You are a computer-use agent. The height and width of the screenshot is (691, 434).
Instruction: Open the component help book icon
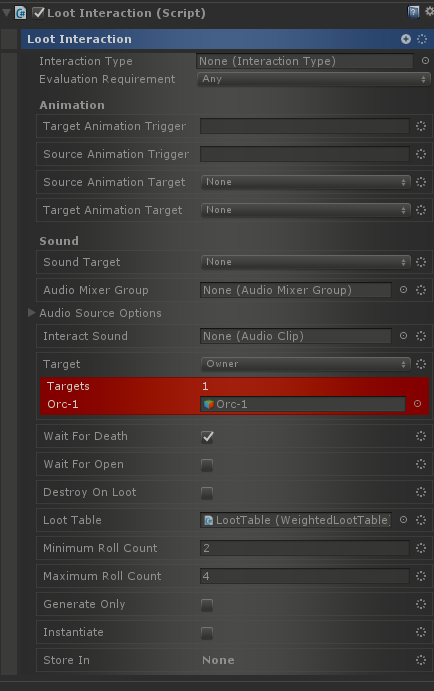(x=413, y=12)
